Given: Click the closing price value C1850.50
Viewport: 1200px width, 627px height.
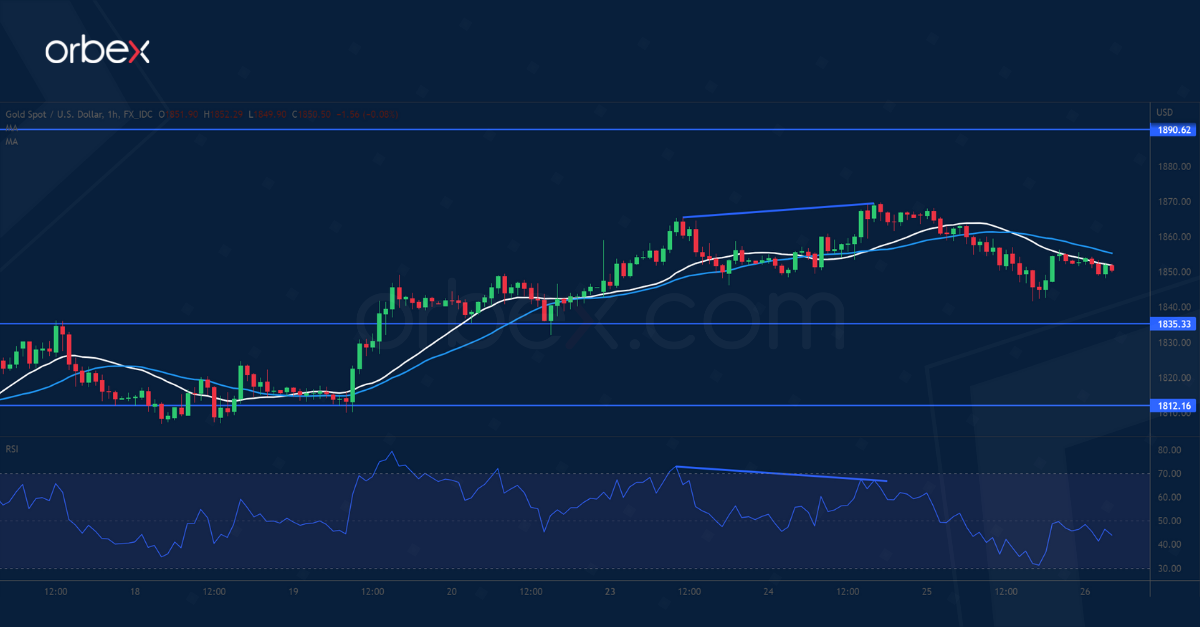Looking at the screenshot, I should tap(308, 116).
